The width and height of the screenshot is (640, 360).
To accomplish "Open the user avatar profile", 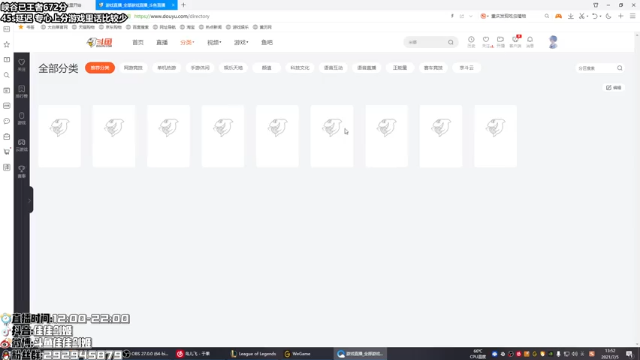I will coord(553,42).
